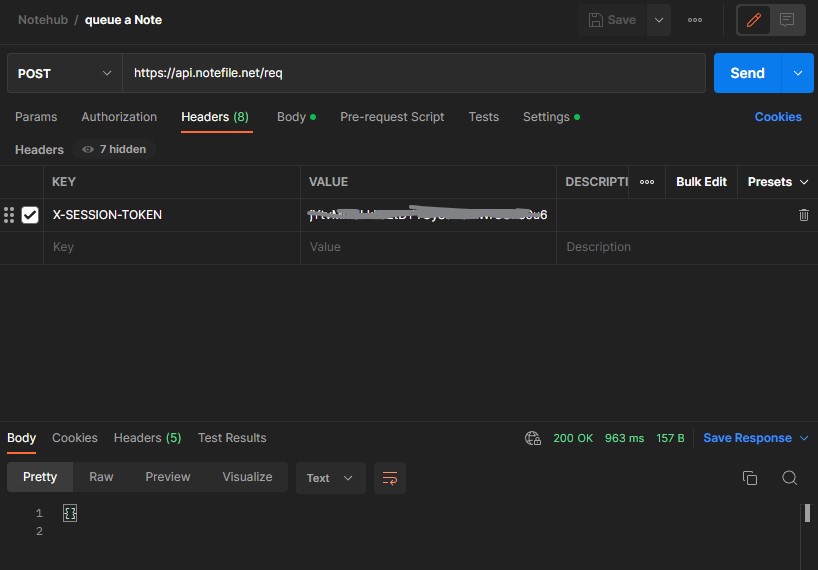Click the response body scrollbar
Viewport: 818px width, 570px height.
point(807,513)
